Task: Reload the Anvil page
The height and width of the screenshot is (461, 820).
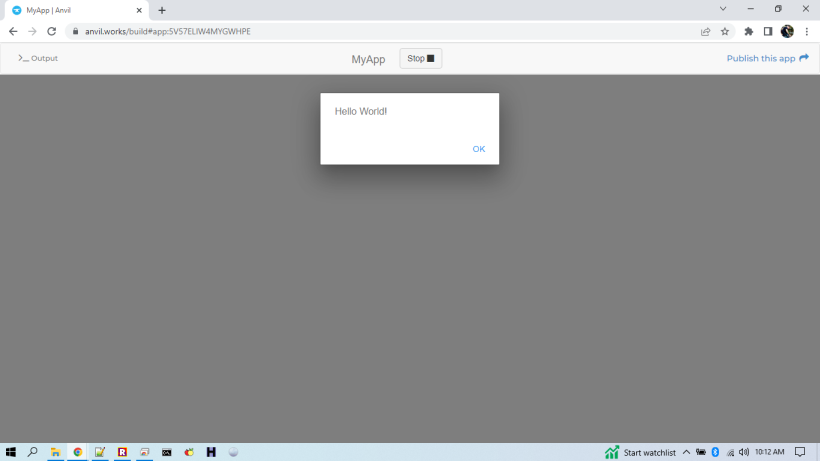Action: [52, 31]
